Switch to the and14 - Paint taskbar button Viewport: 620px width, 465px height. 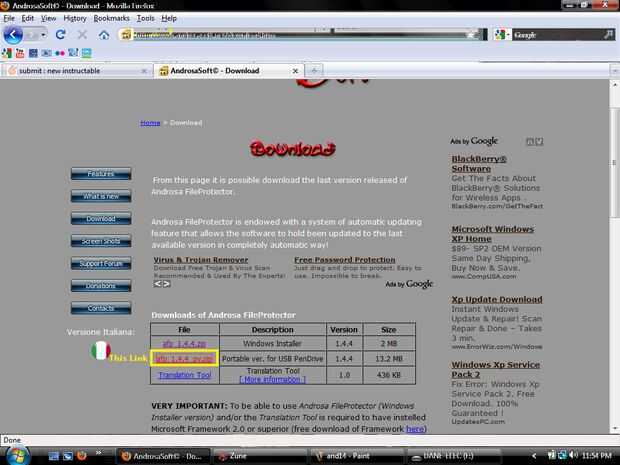click(x=357, y=456)
